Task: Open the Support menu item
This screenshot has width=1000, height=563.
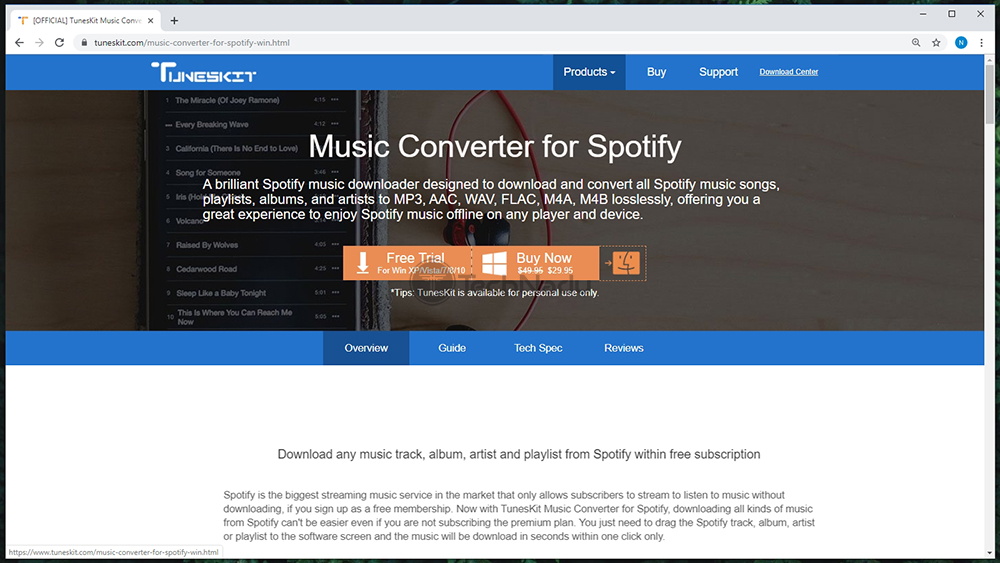Action: [718, 72]
